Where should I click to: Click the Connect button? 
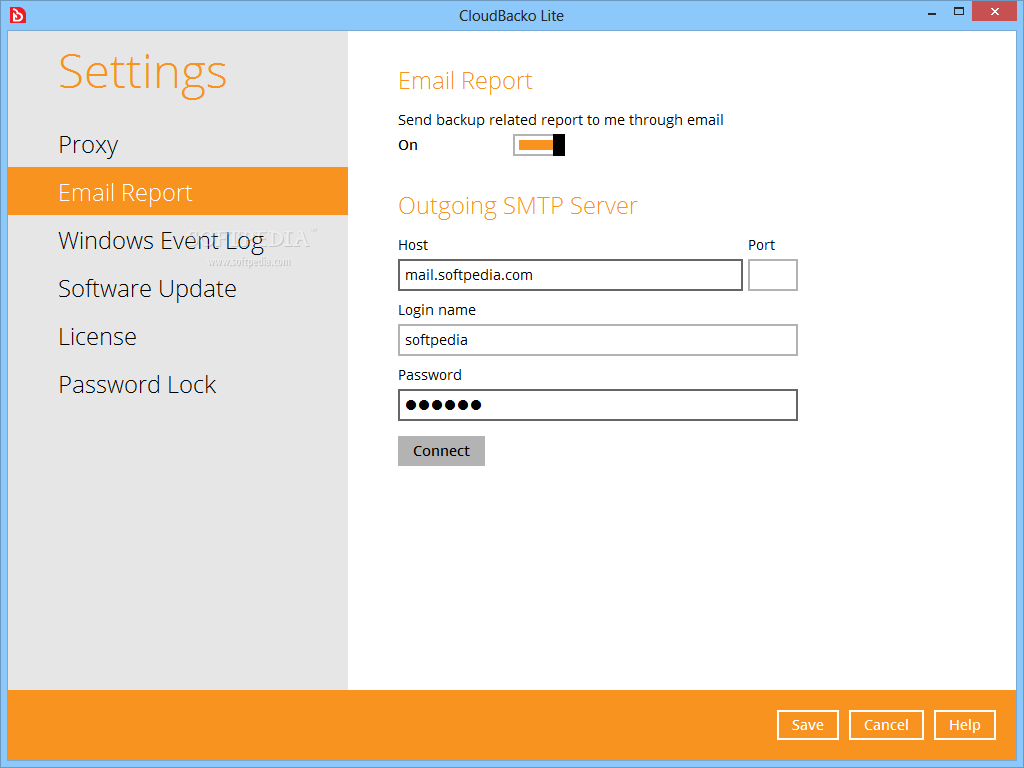click(441, 451)
